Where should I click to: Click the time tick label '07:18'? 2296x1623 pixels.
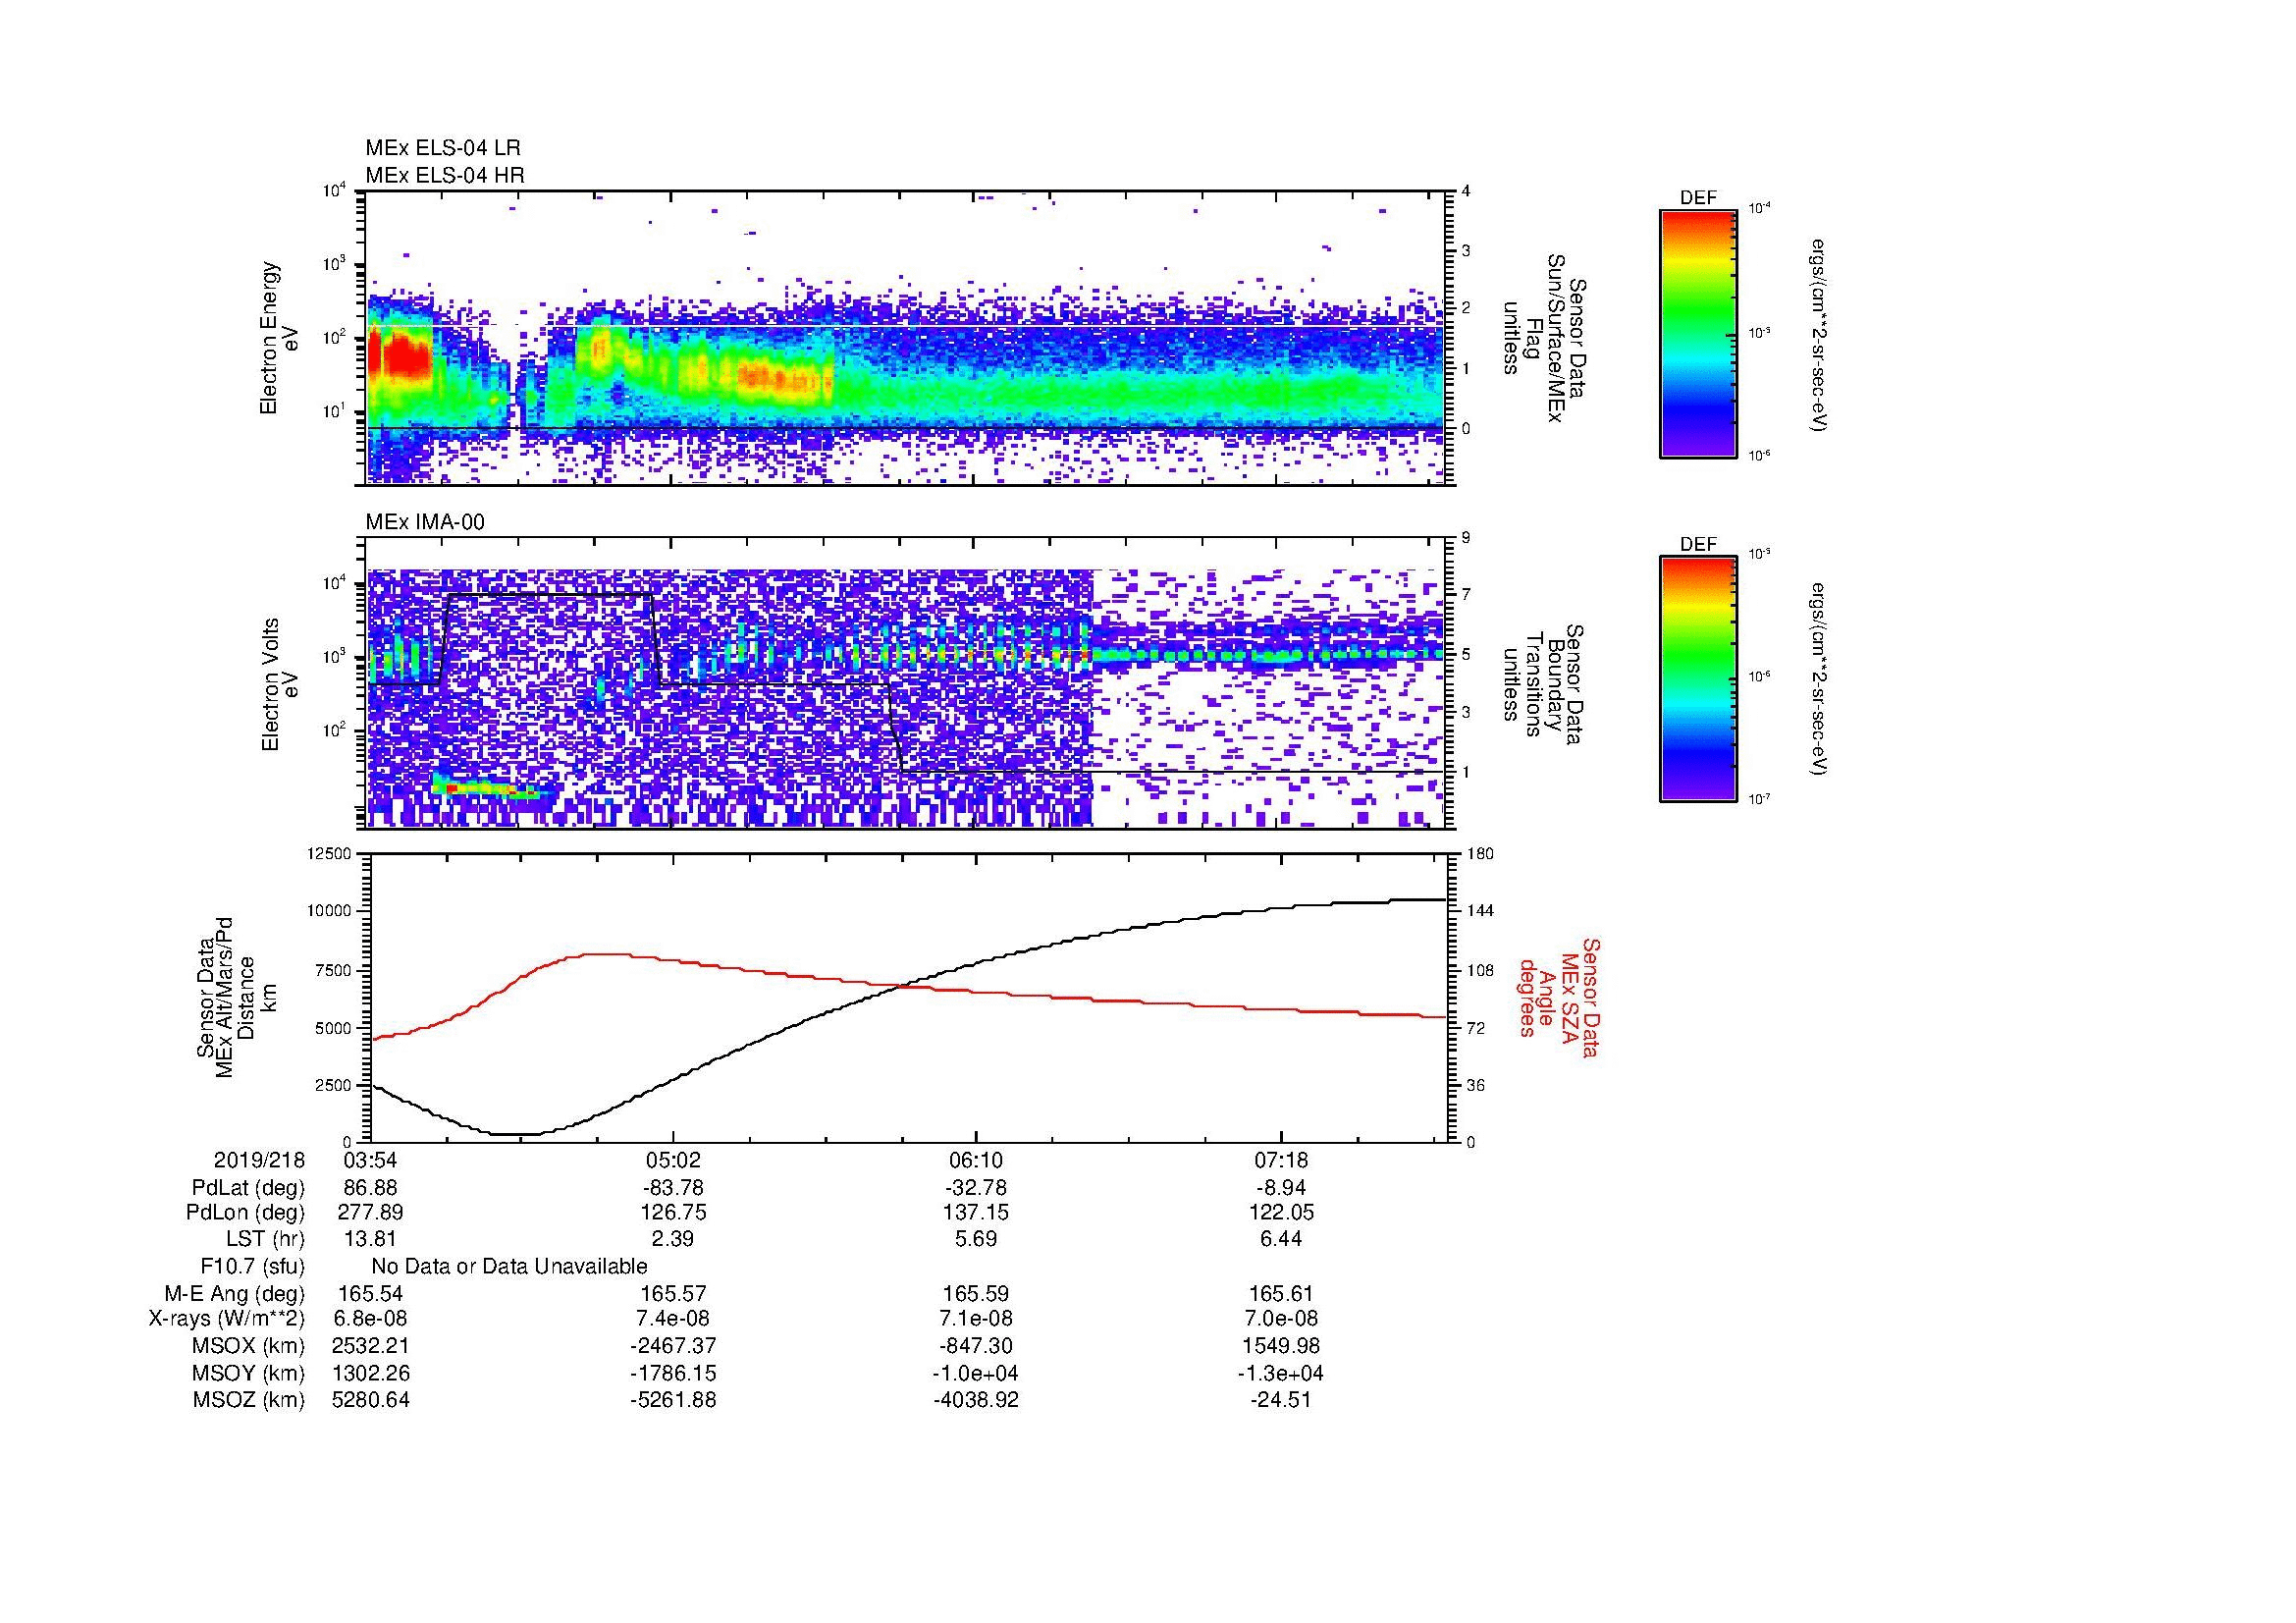[x=1280, y=1161]
